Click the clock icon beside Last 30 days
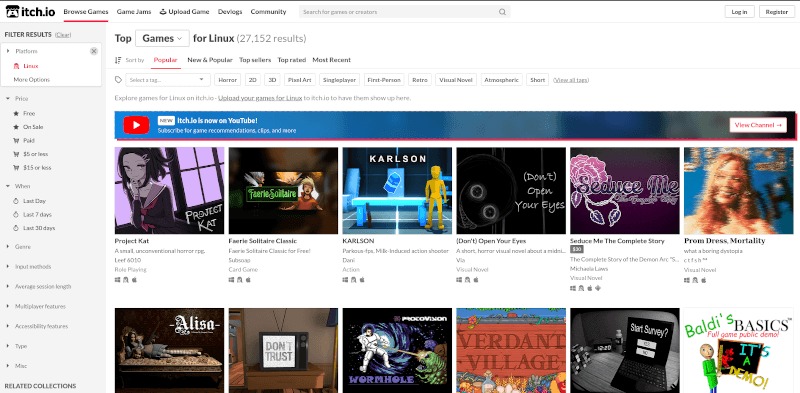The image size is (800, 393). pos(16,228)
